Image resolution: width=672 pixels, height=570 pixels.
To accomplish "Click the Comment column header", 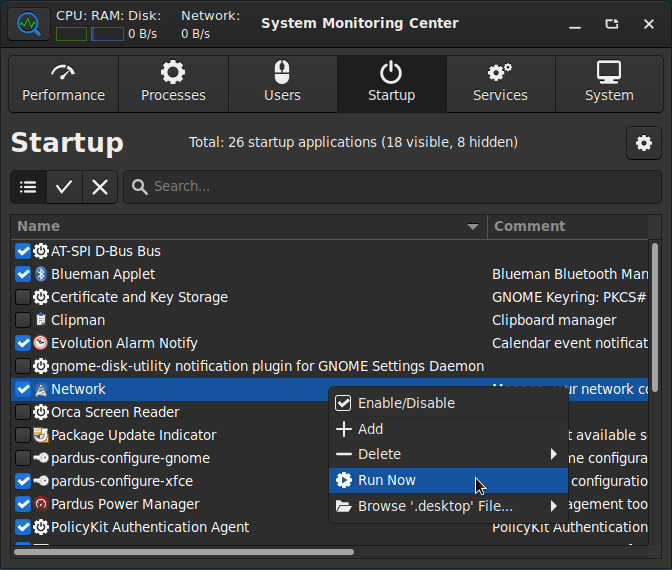I will click(568, 227).
